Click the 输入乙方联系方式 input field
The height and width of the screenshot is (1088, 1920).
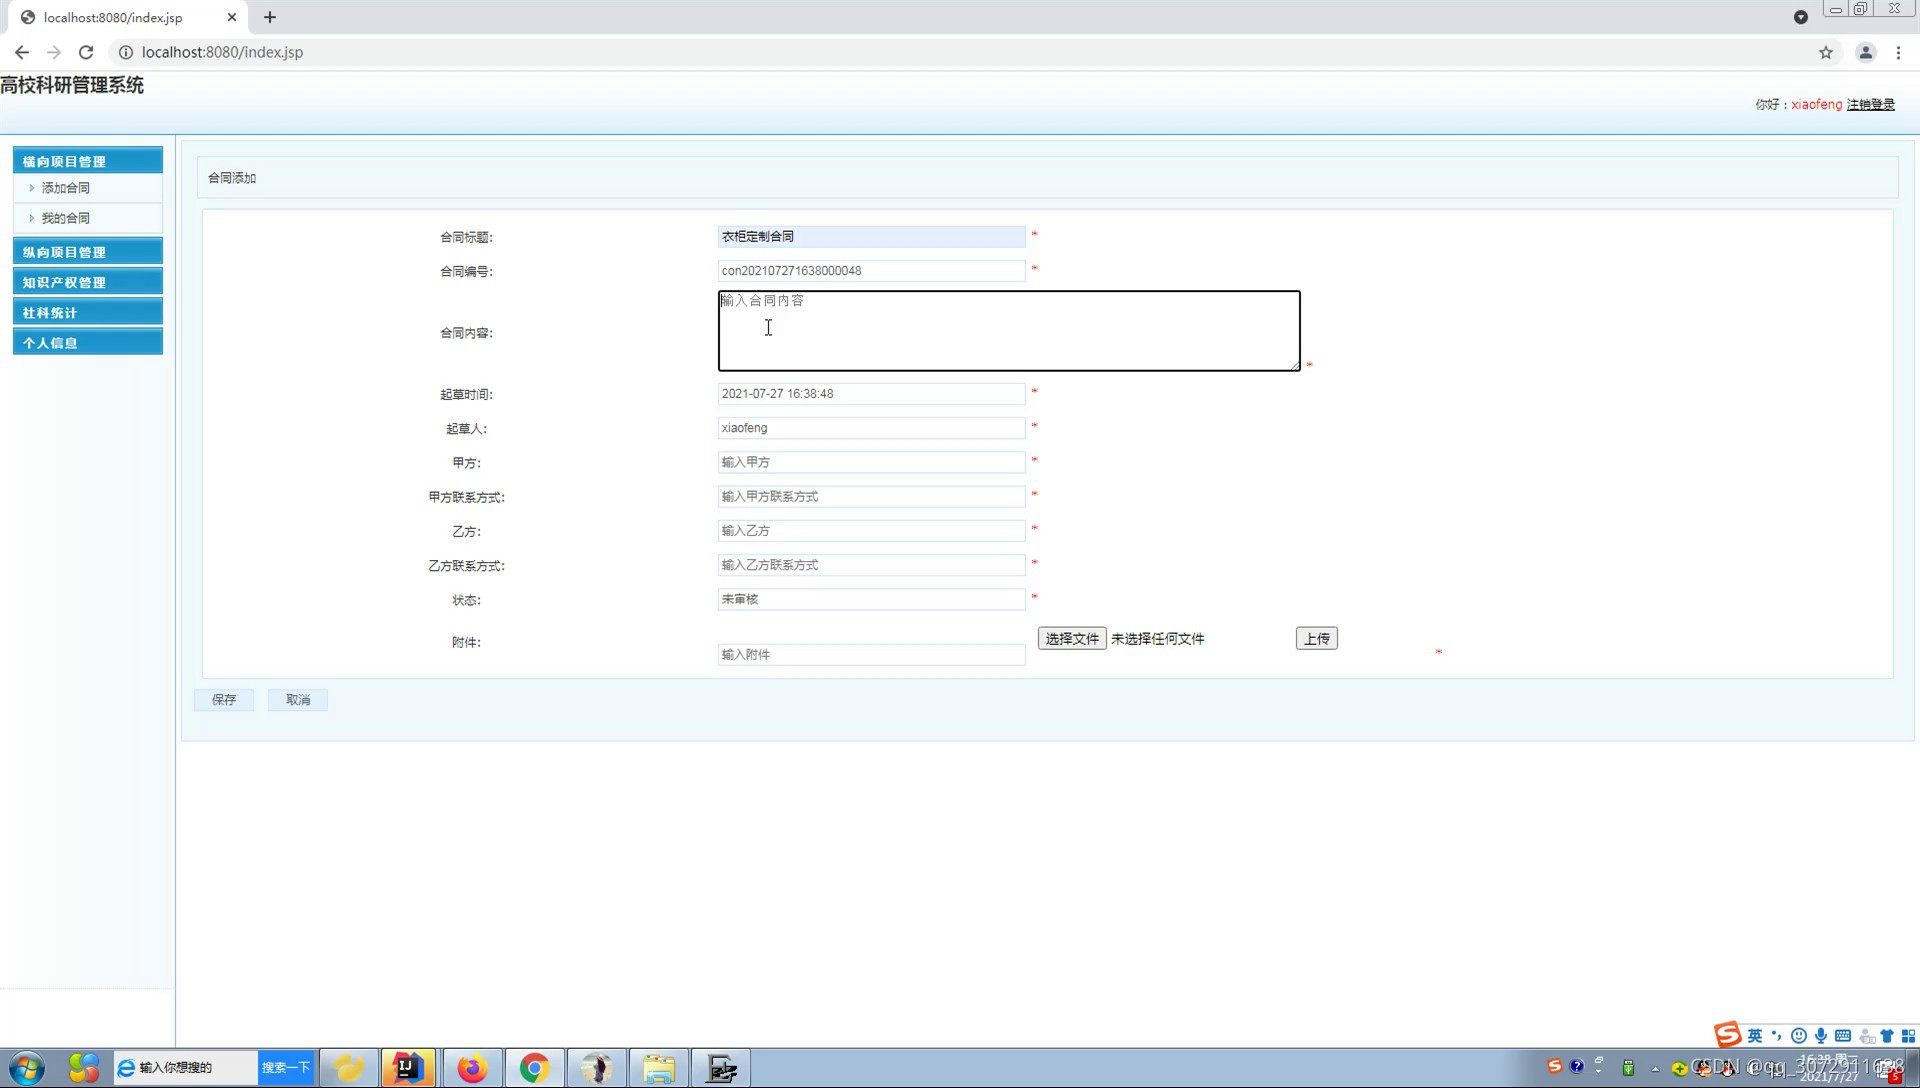pyautogui.click(x=871, y=564)
